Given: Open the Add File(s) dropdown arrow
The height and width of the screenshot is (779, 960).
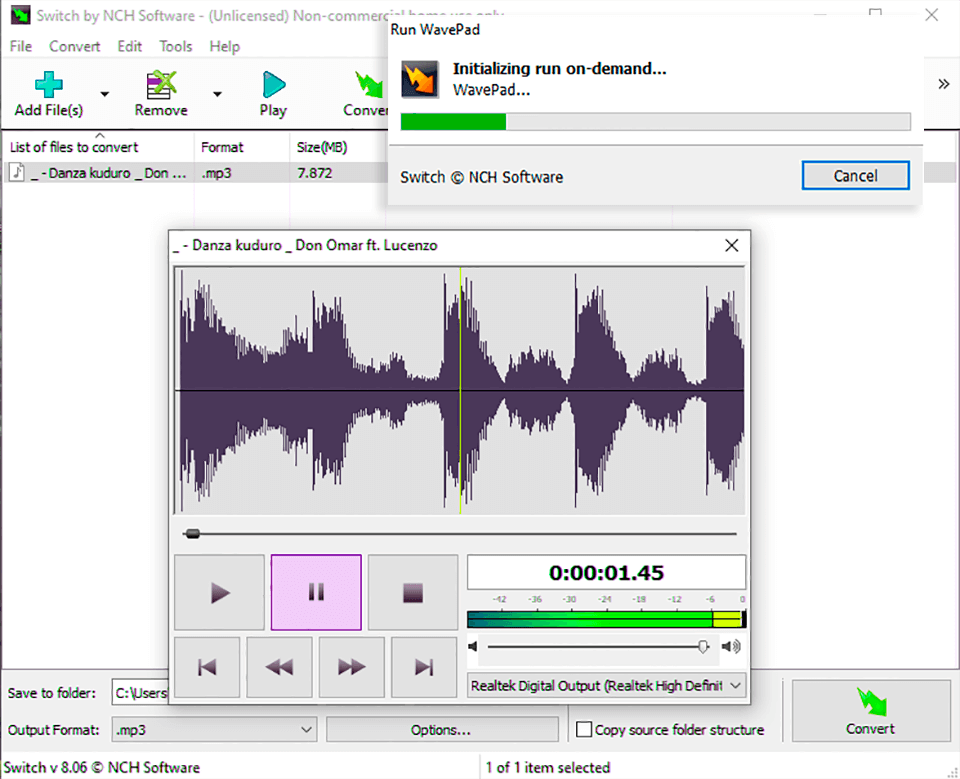Looking at the screenshot, I should (103, 93).
